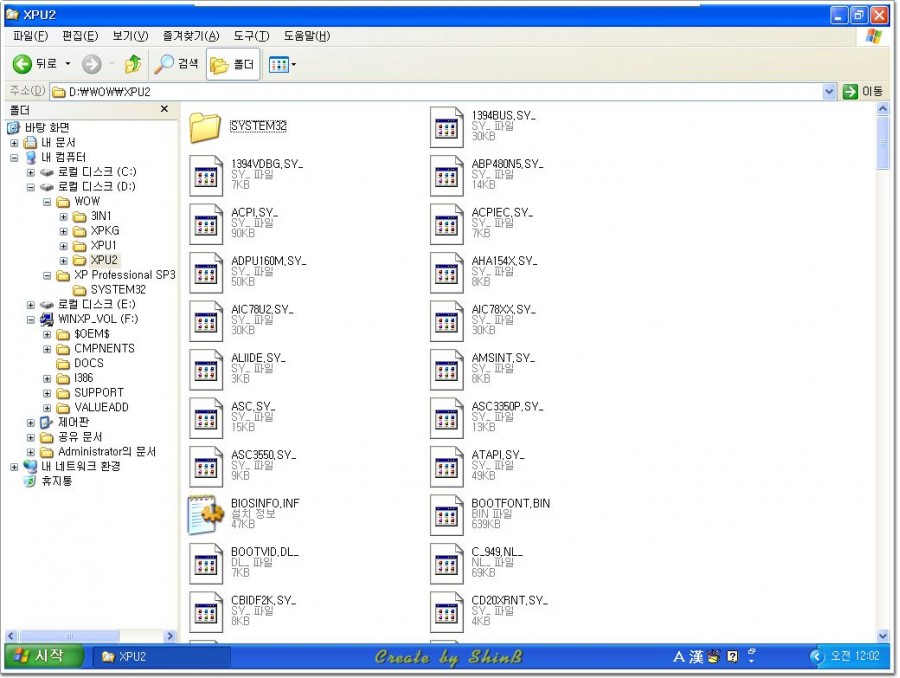Select 공유 문서 in the tree

(x=80, y=437)
